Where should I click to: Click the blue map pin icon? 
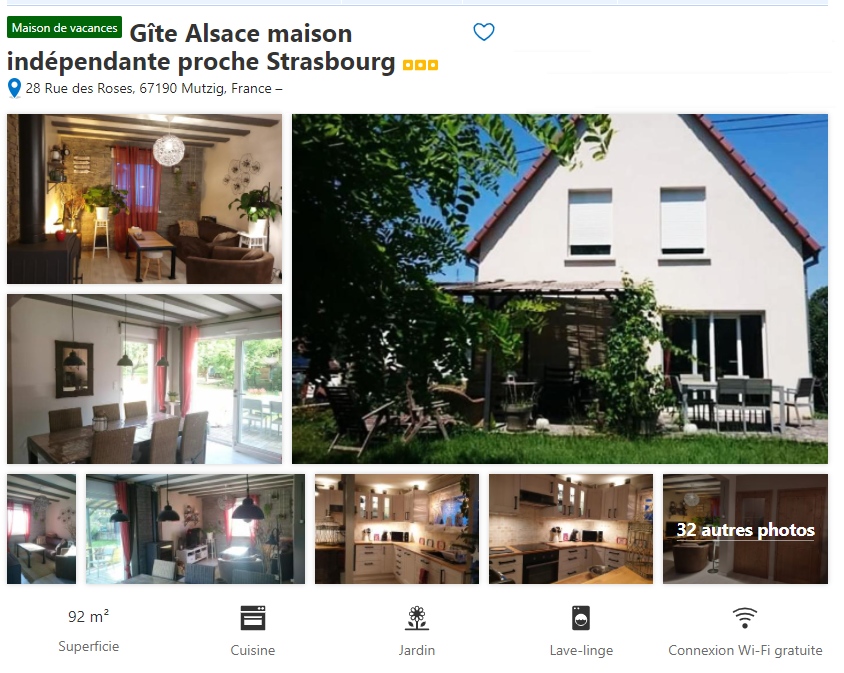pyautogui.click(x=15, y=88)
